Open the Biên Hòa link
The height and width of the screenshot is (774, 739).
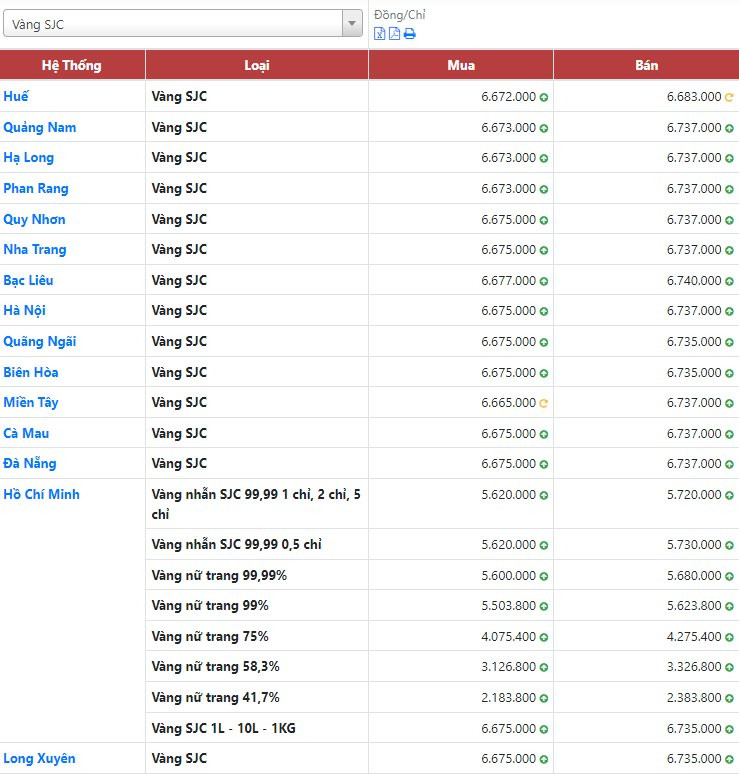[31, 372]
